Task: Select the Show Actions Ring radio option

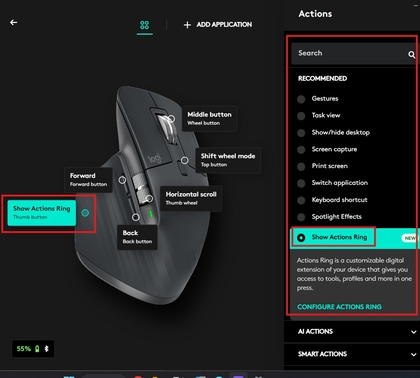Action: (x=301, y=238)
